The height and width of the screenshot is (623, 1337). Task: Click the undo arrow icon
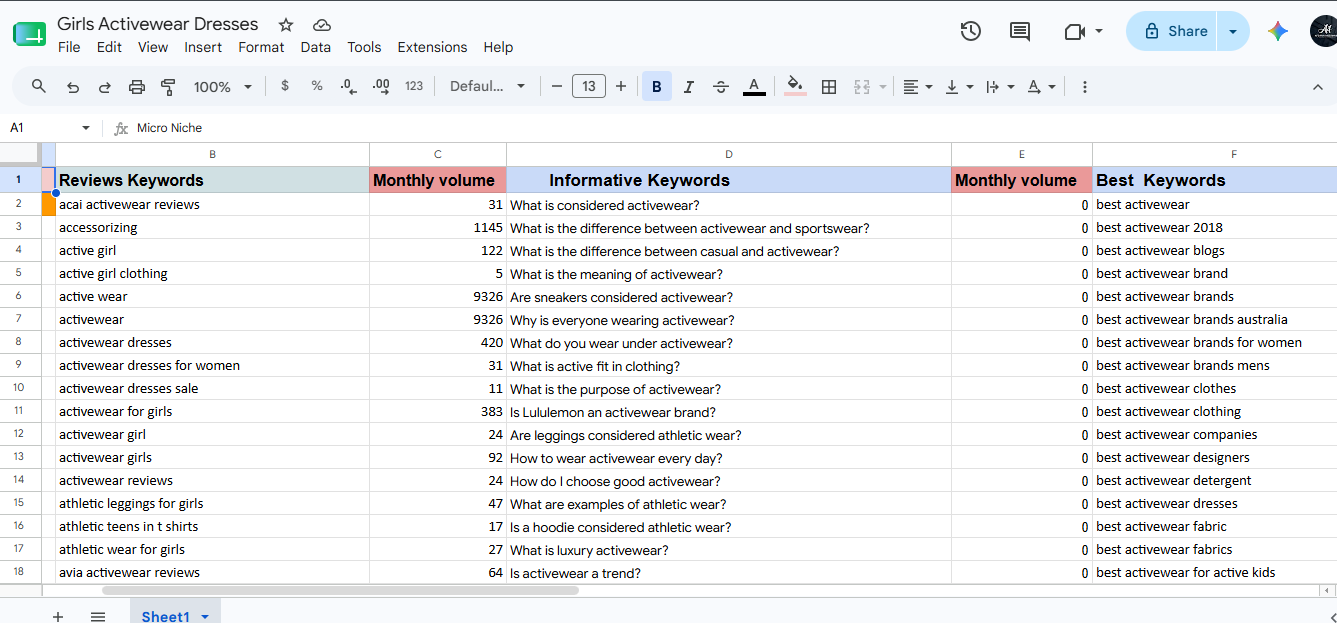click(72, 87)
